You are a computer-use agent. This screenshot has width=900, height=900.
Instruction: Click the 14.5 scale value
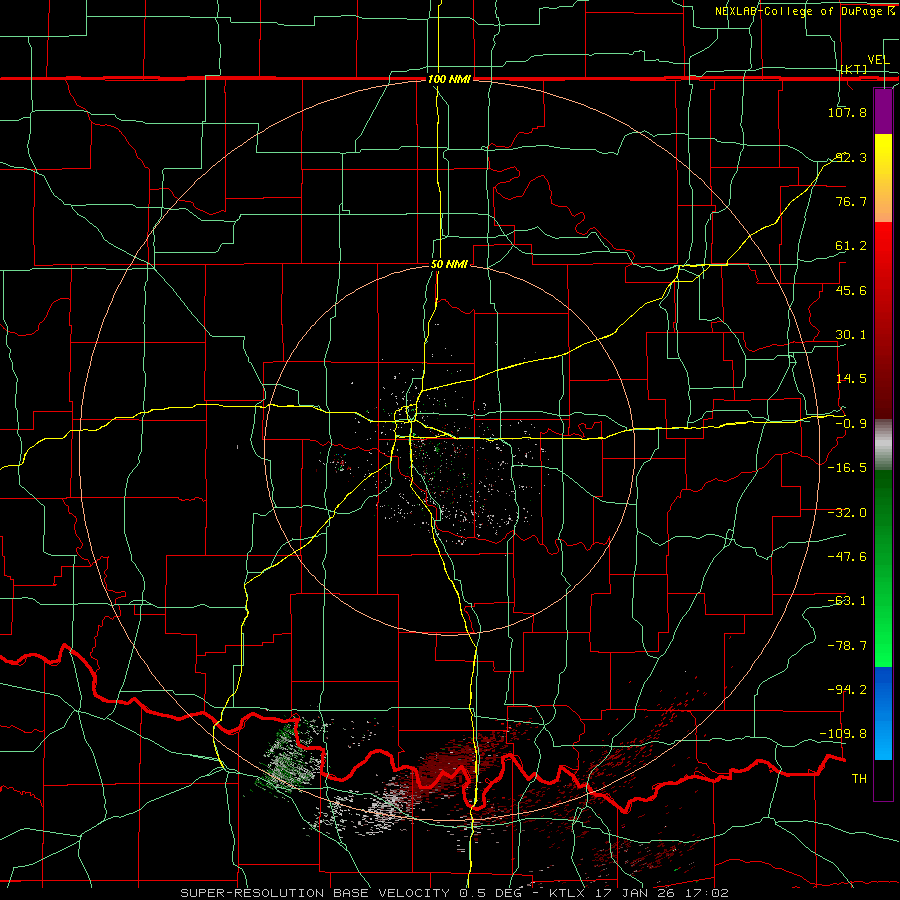point(850,378)
